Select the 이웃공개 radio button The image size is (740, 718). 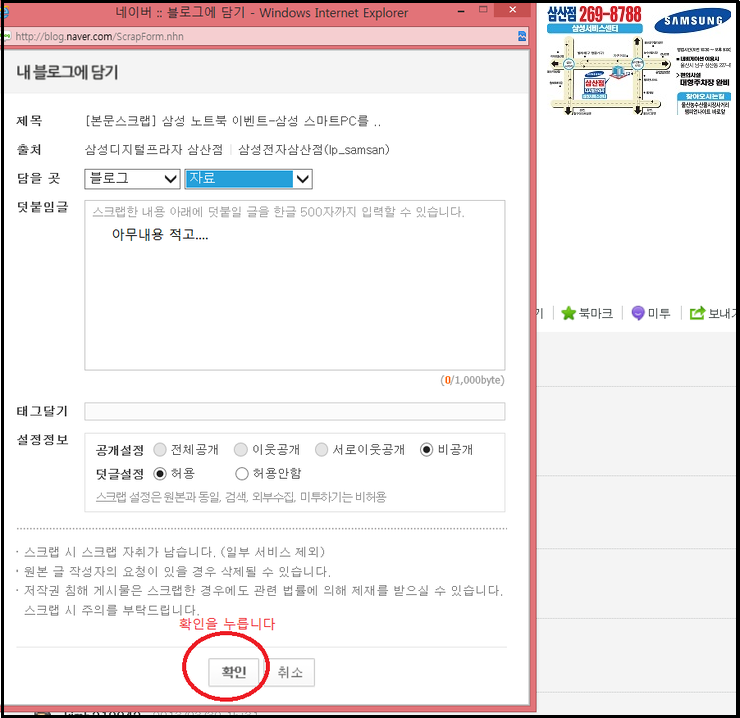pyautogui.click(x=241, y=449)
